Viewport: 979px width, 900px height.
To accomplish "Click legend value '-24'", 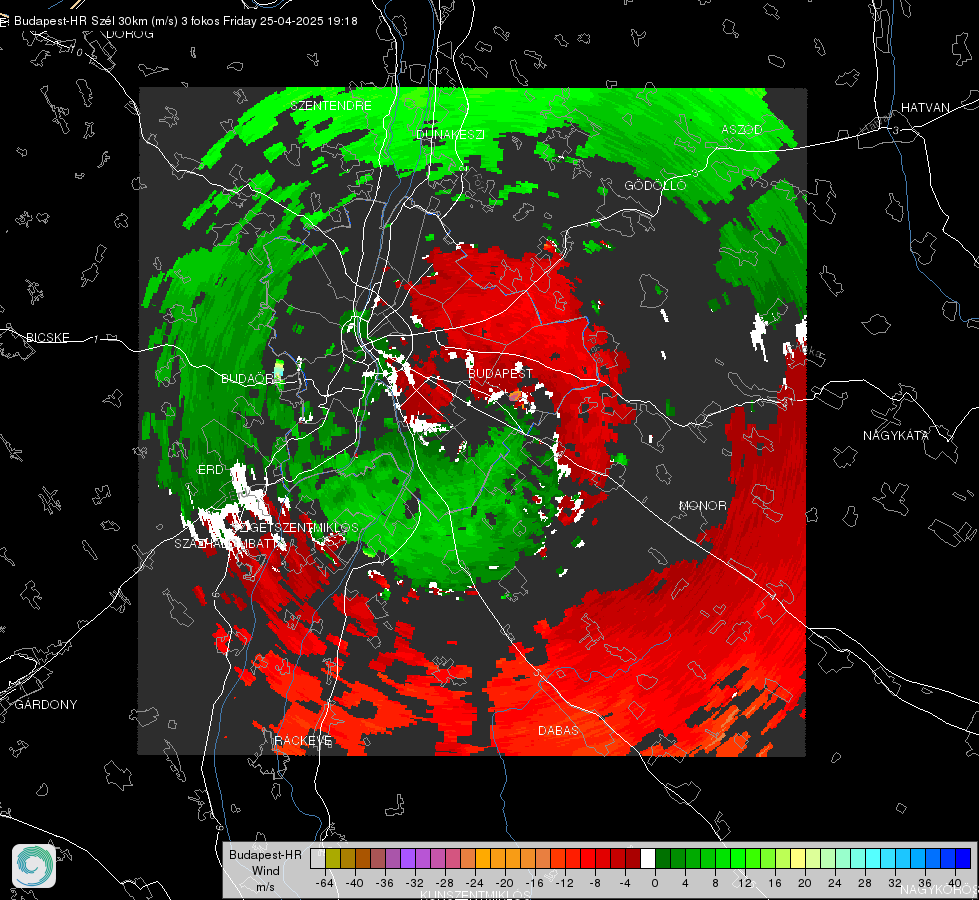I will pos(475,883).
